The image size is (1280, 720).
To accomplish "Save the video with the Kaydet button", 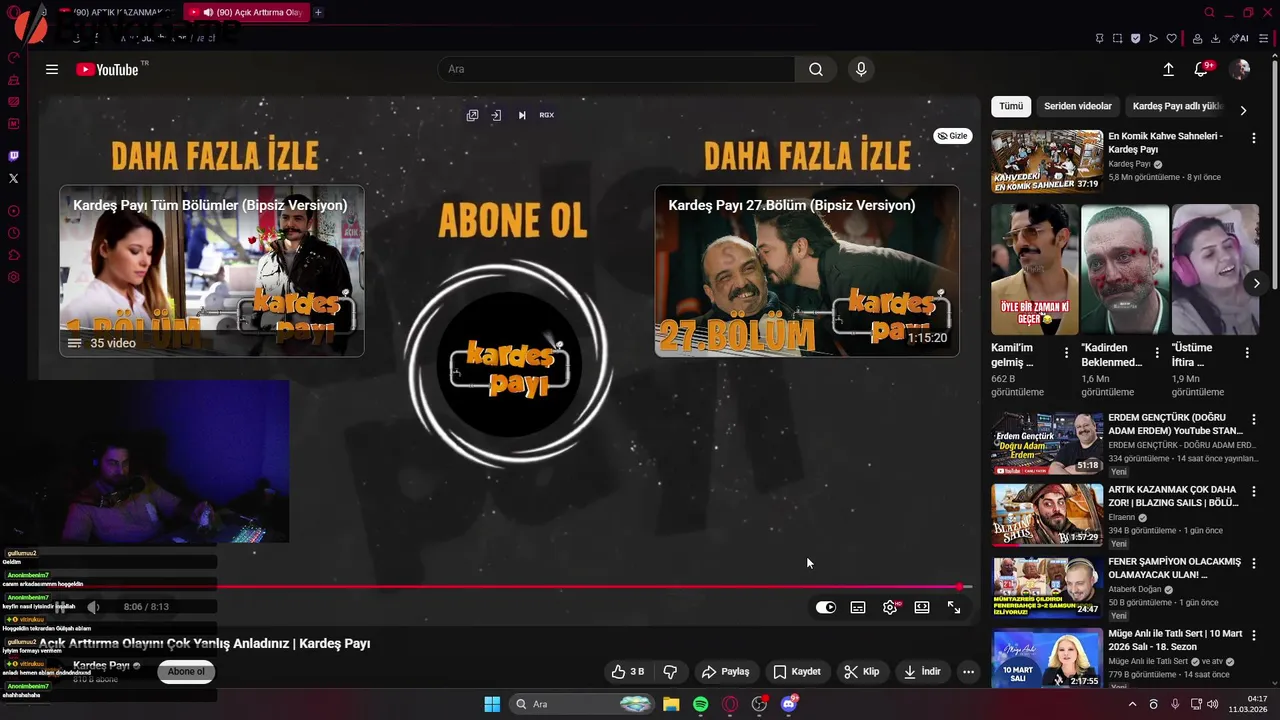I will click(x=797, y=672).
